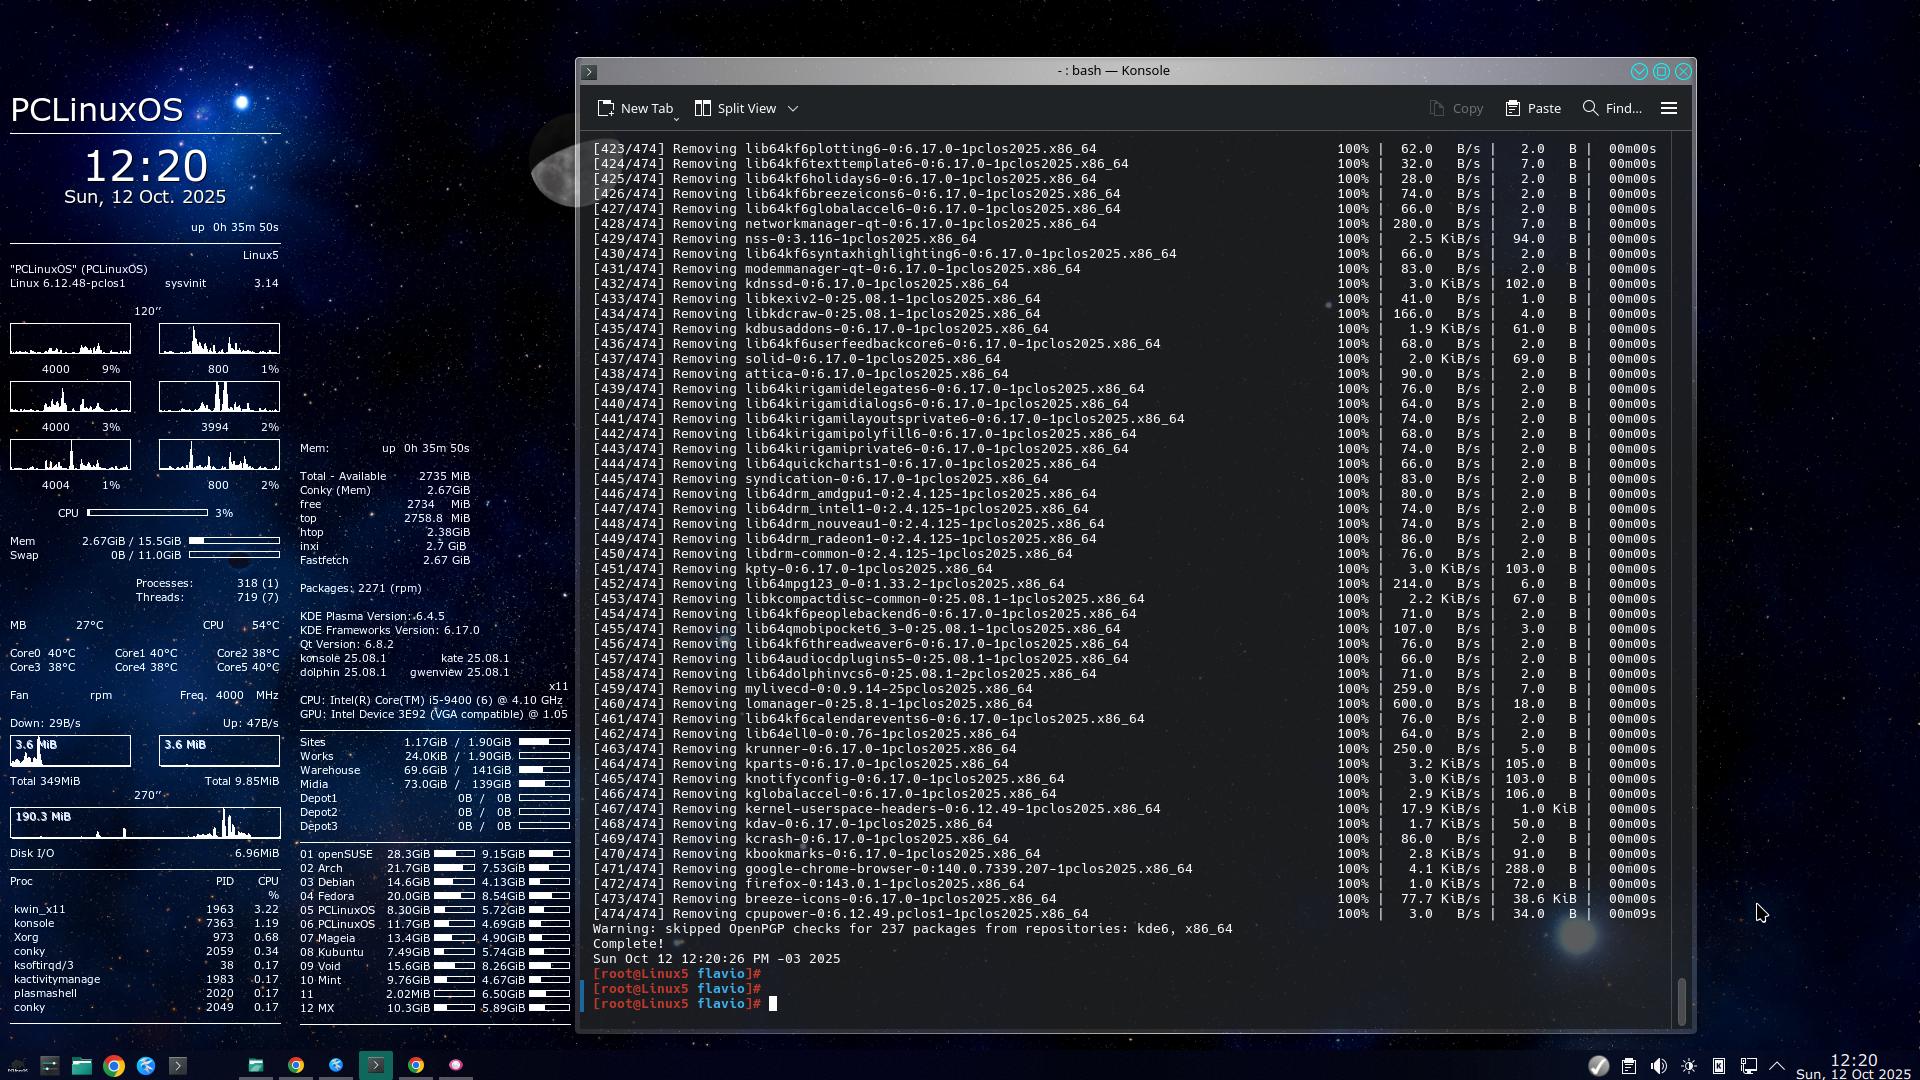Click the New Tab button in Konsole
Viewport: 1920px width, 1080px height.
pyautogui.click(x=636, y=108)
